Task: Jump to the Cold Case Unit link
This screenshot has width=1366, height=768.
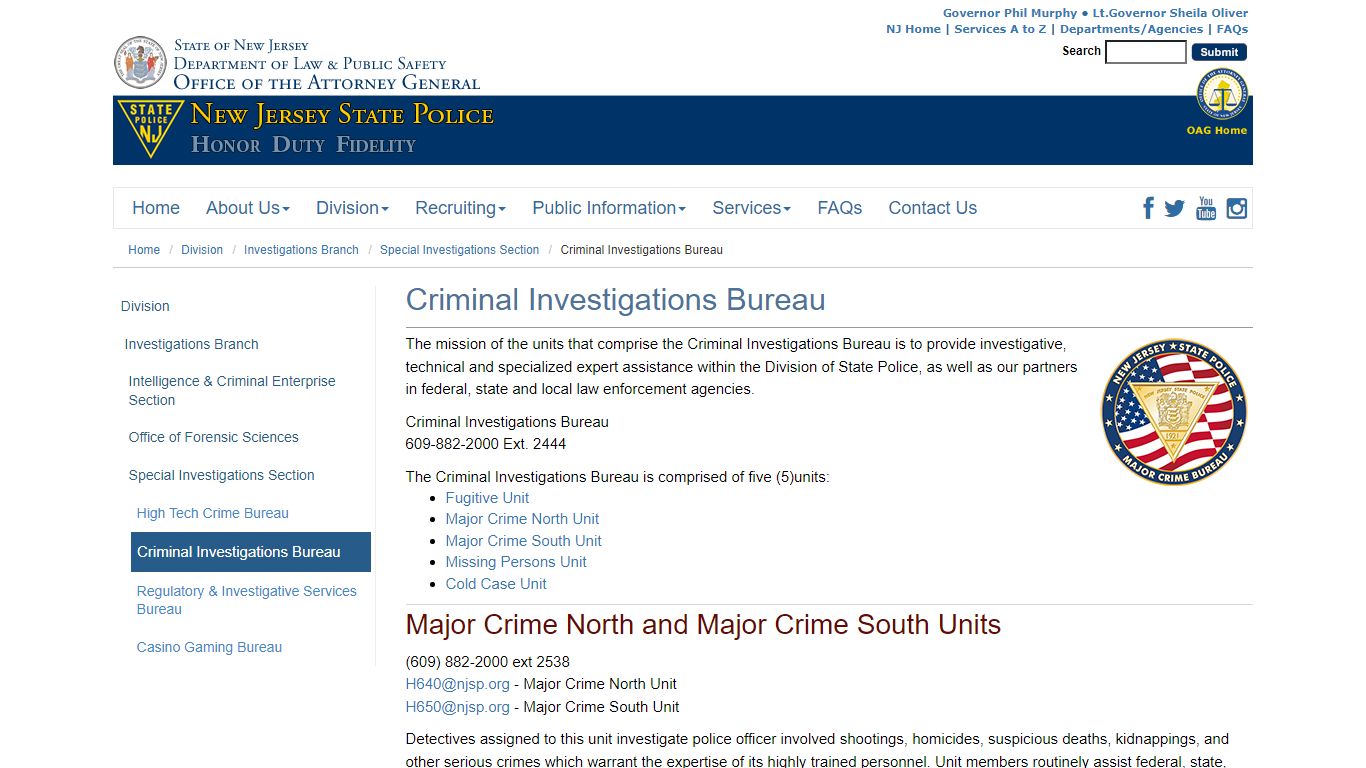Action: (x=496, y=584)
